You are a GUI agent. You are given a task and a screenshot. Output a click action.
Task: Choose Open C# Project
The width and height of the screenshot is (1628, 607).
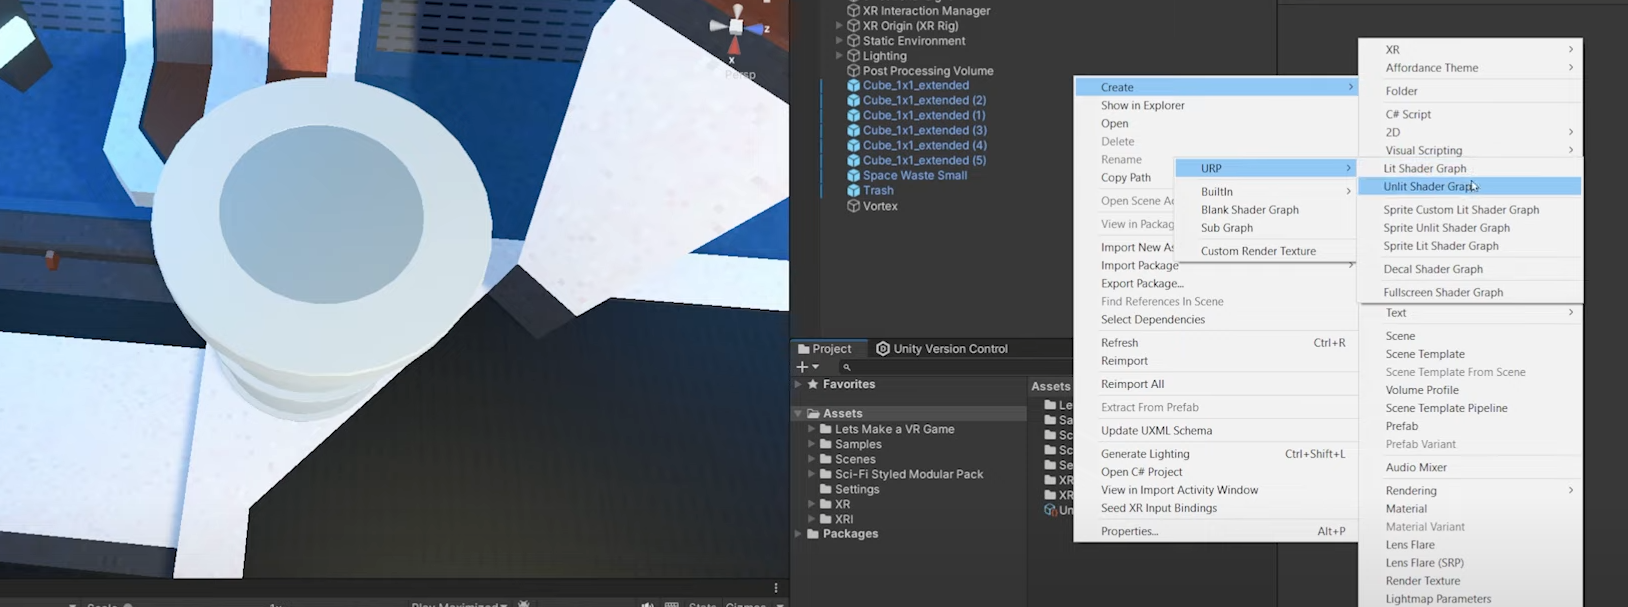tap(1216, 472)
